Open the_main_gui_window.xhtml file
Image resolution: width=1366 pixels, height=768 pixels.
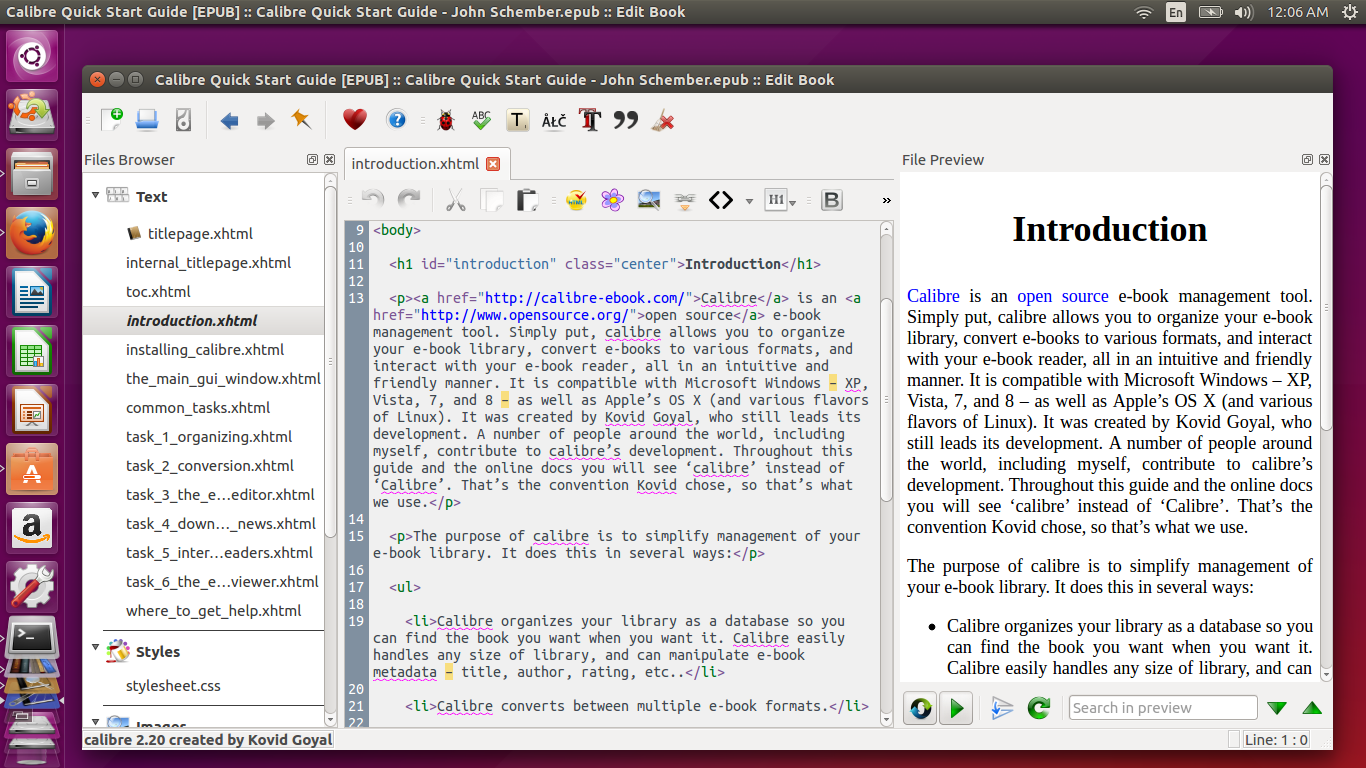(x=223, y=379)
